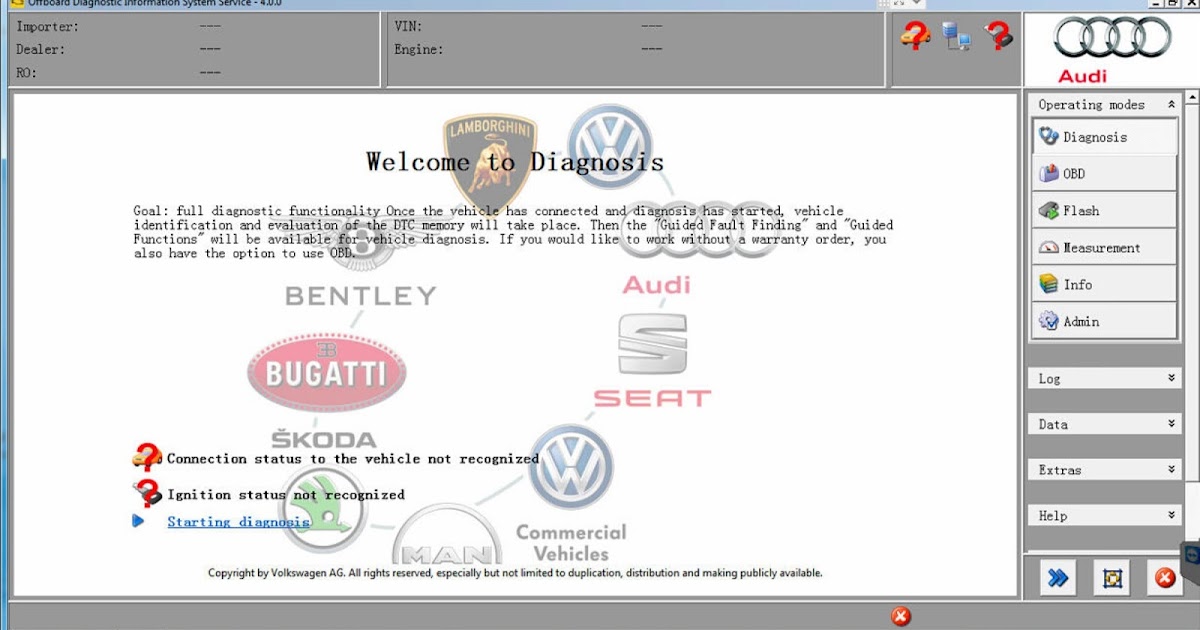This screenshot has width=1200, height=630.
Task: Click the green Skoda brand logo
Action: 322,509
